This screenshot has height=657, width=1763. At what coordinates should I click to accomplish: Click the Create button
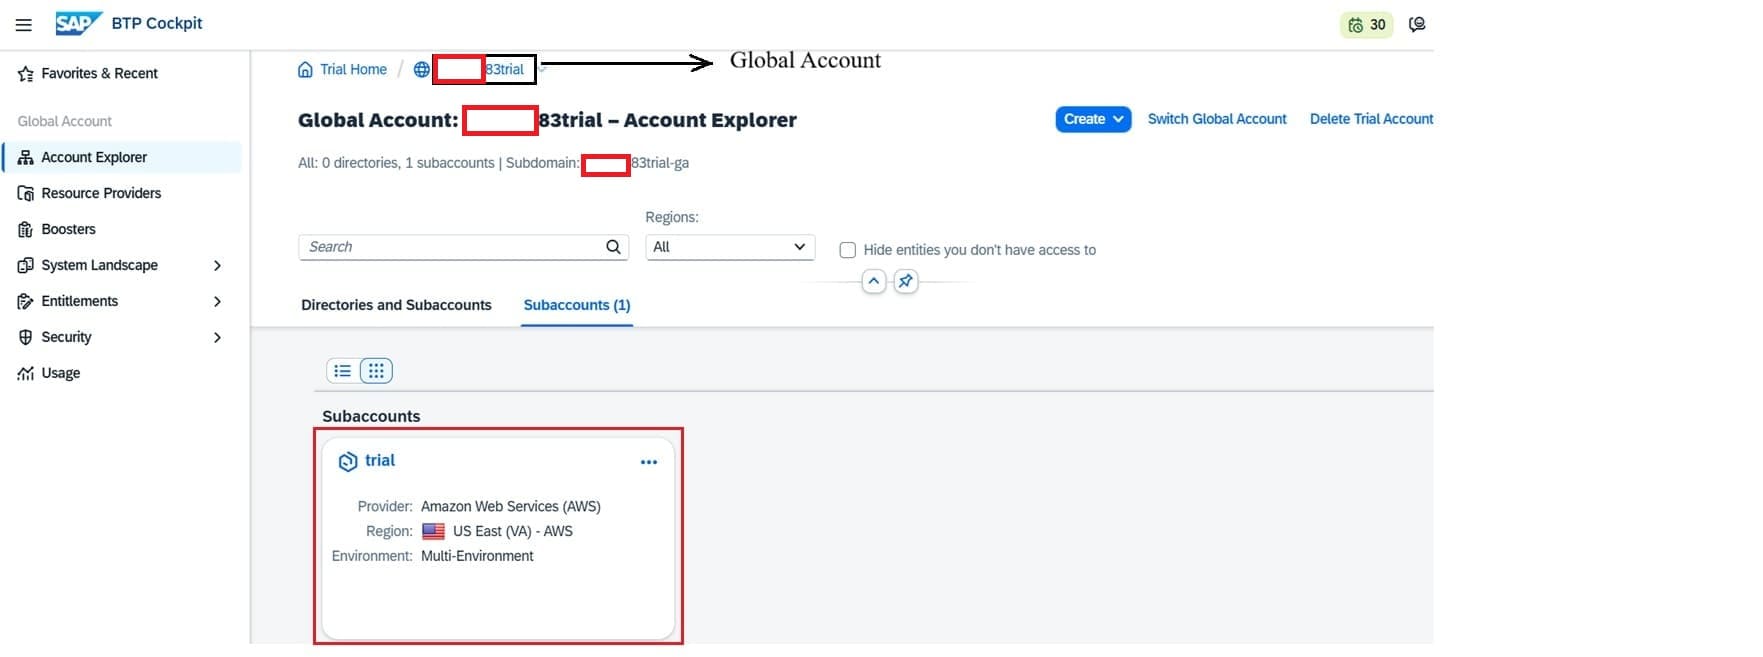(x=1093, y=119)
